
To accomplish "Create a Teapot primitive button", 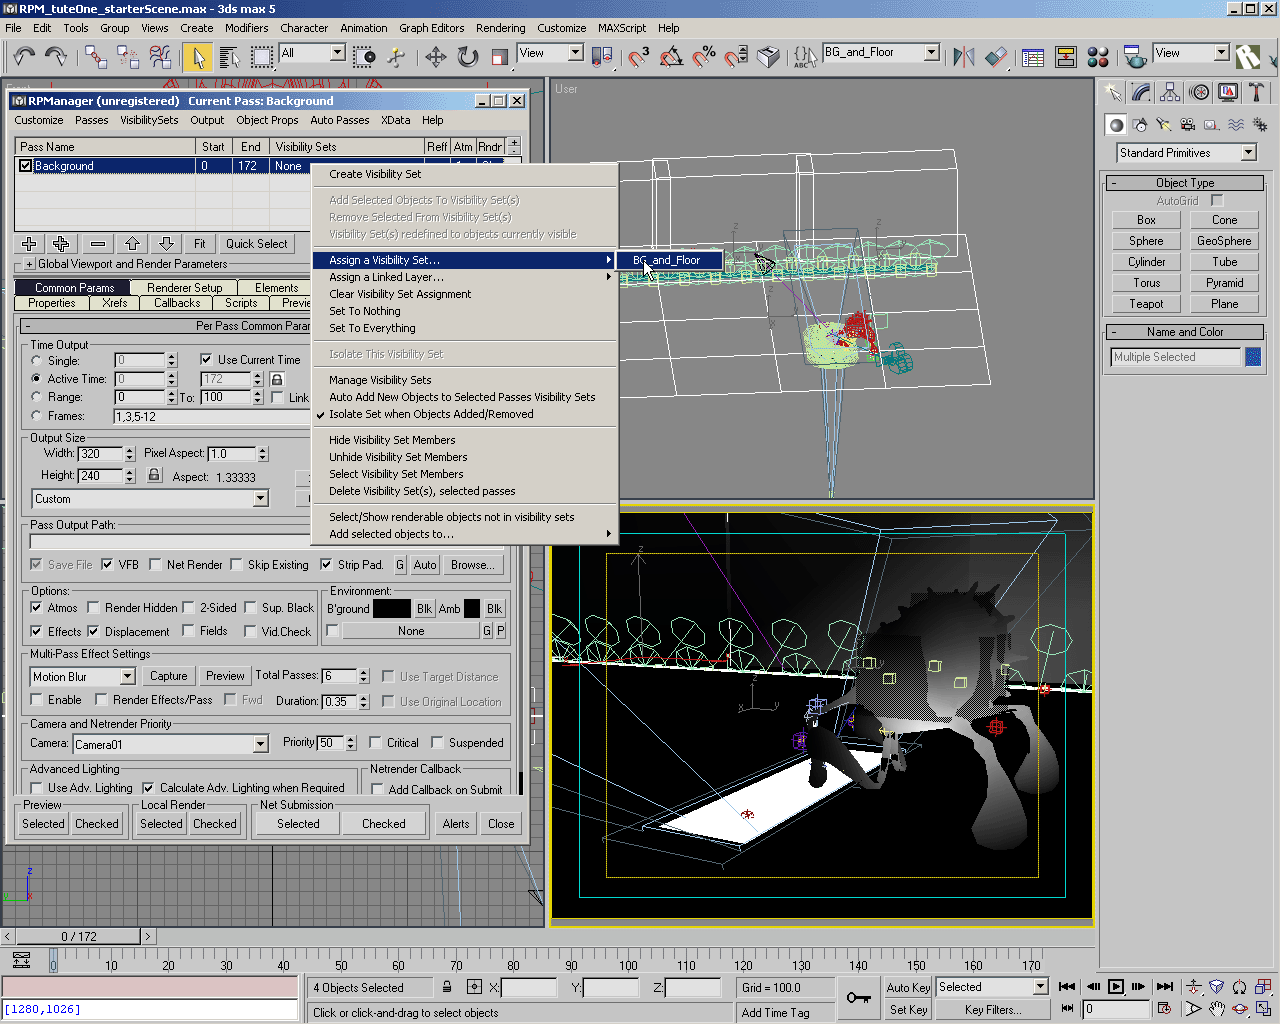I will (x=1146, y=304).
